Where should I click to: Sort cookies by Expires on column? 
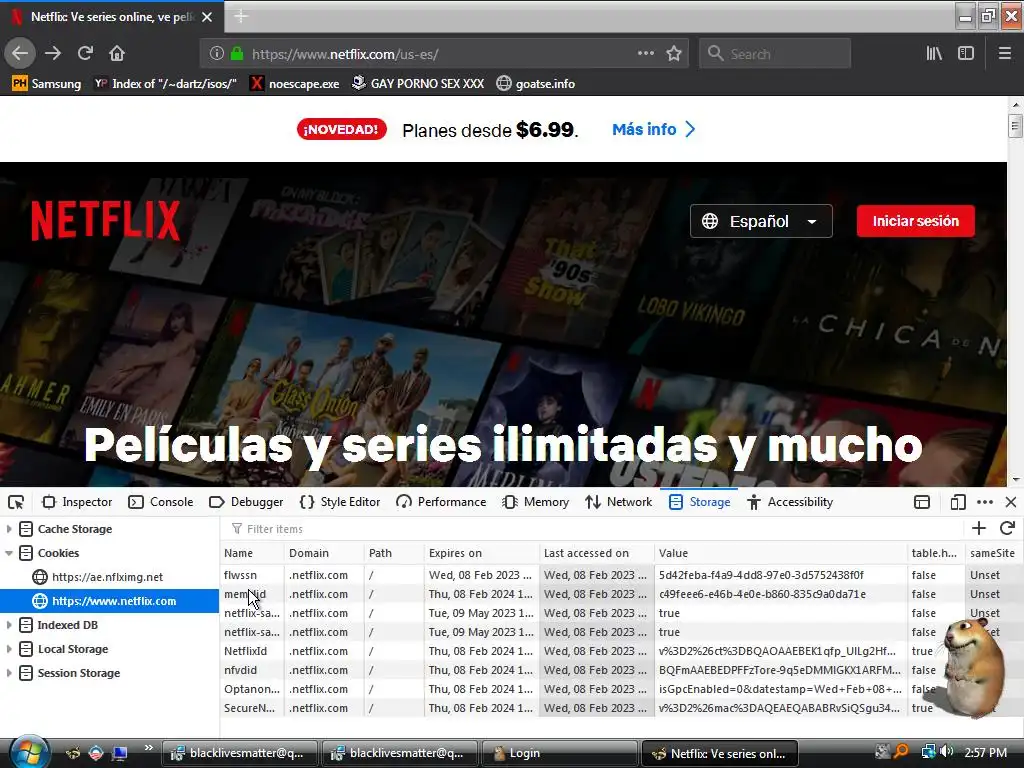[482, 553]
